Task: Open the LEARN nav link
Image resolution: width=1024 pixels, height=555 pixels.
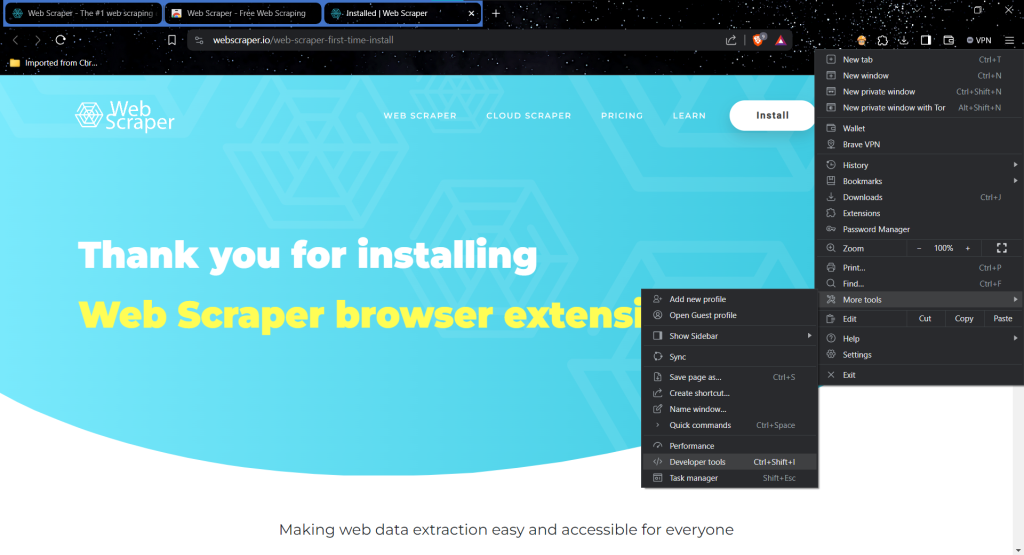Action: point(689,116)
